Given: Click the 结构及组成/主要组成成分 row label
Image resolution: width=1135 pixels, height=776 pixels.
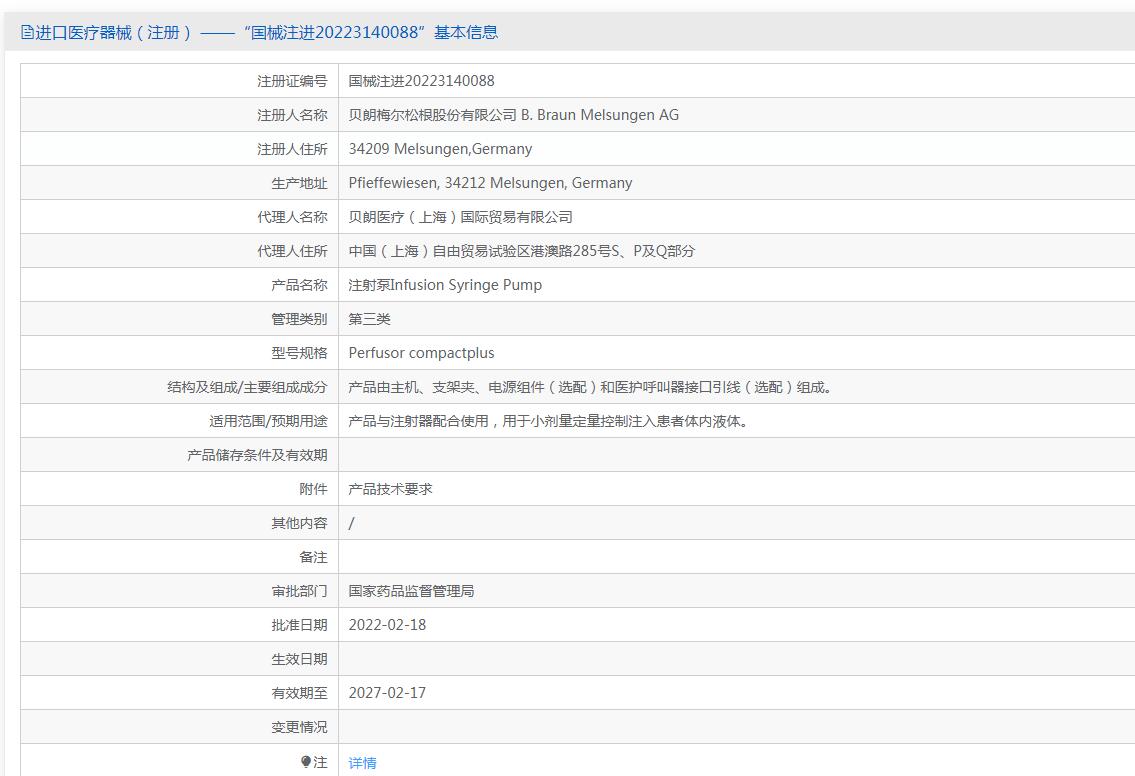Looking at the screenshot, I should click(247, 387).
